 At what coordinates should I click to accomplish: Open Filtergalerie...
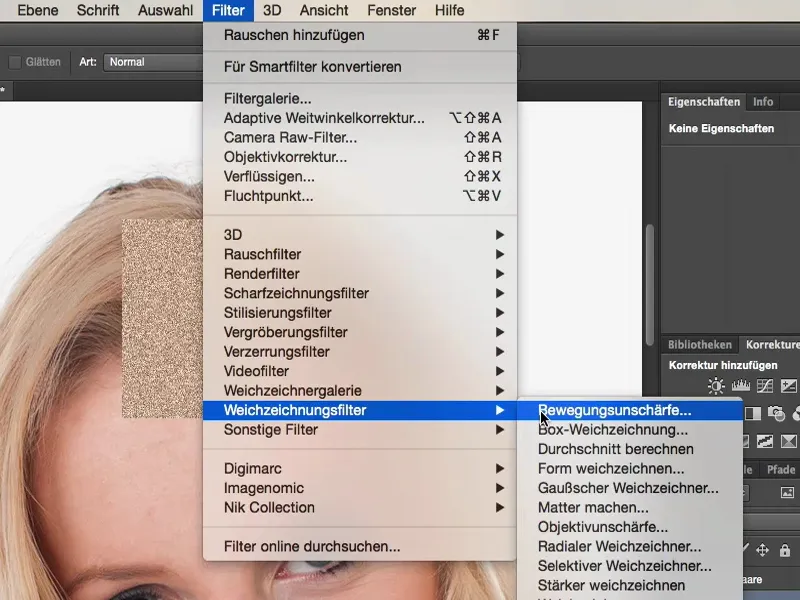click(360, 98)
